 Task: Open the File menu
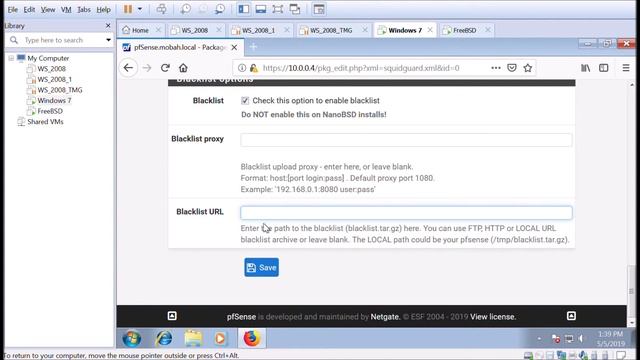point(13,9)
